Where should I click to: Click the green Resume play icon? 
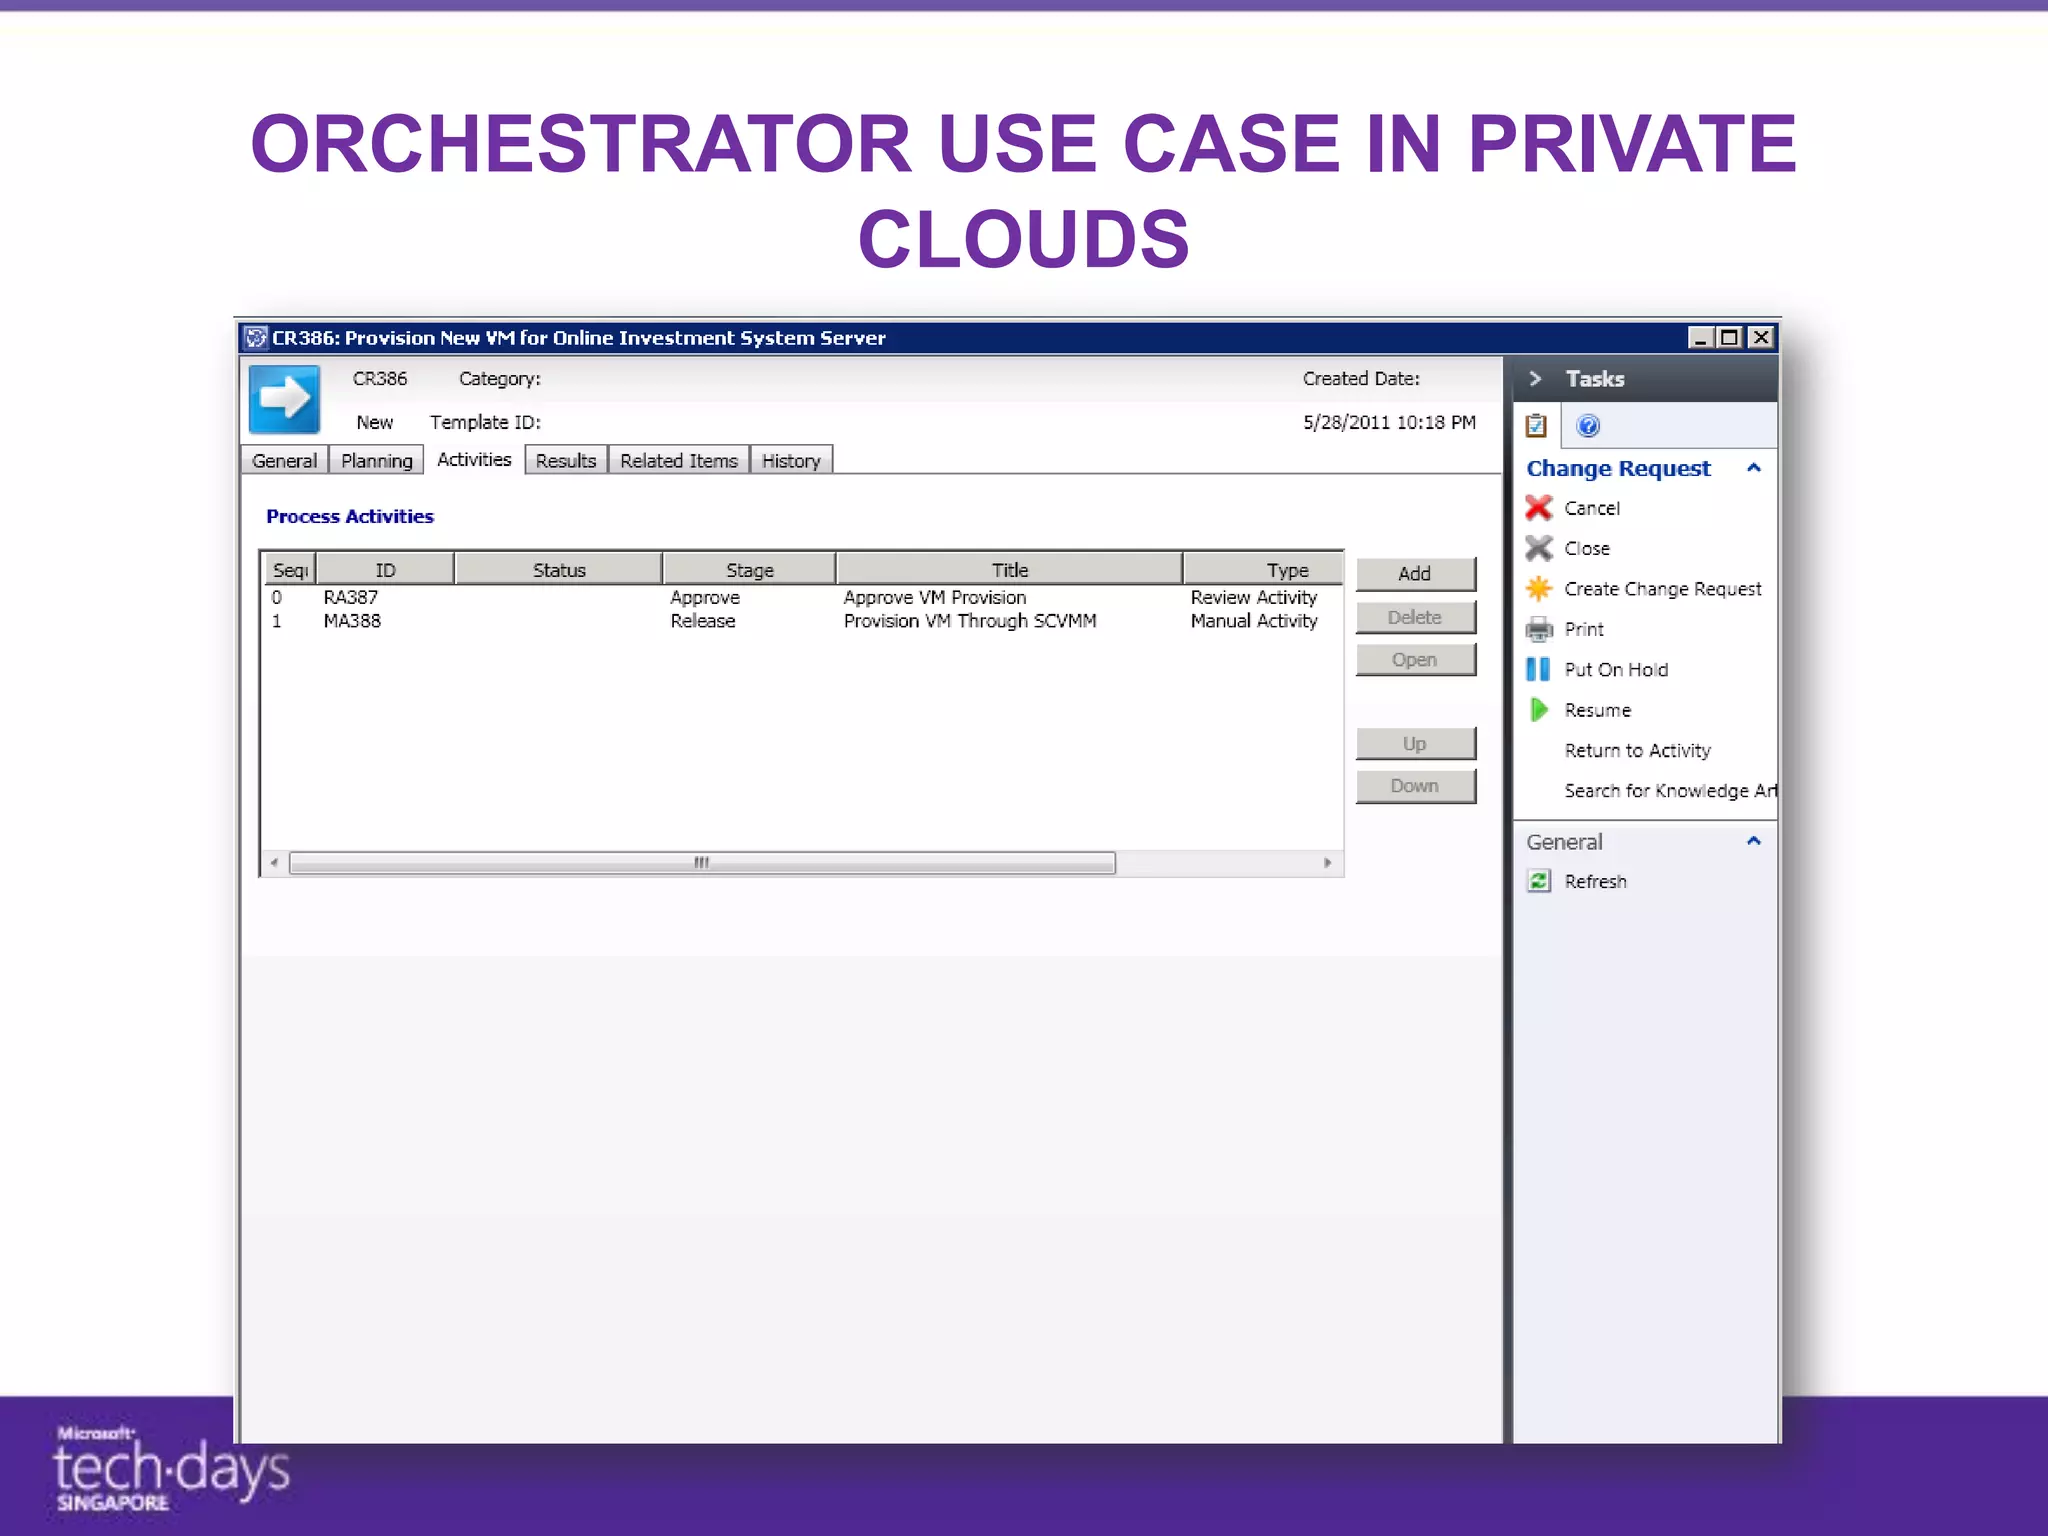tap(1538, 710)
